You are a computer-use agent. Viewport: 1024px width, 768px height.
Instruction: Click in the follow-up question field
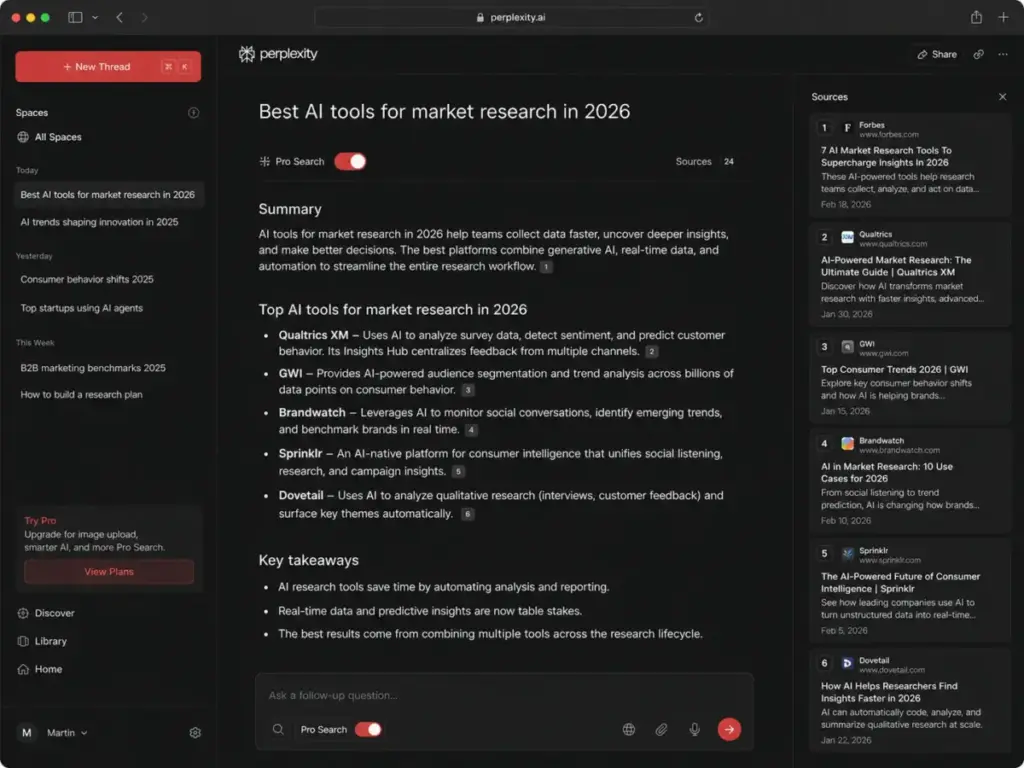[x=504, y=696]
